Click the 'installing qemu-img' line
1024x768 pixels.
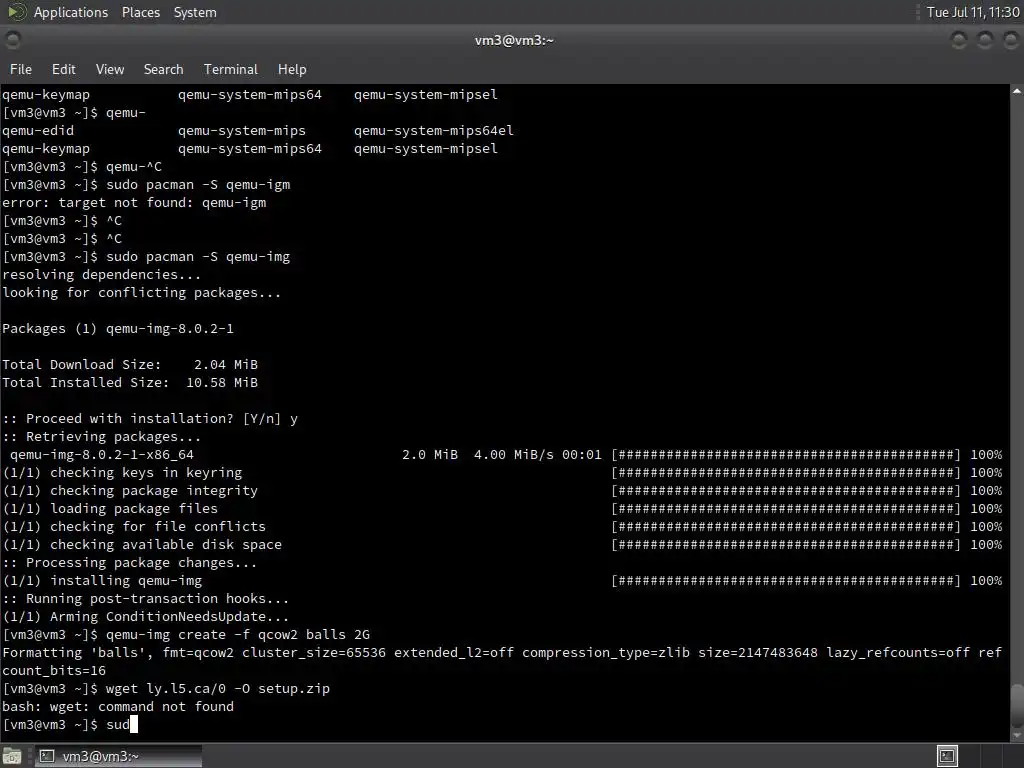[102, 581]
